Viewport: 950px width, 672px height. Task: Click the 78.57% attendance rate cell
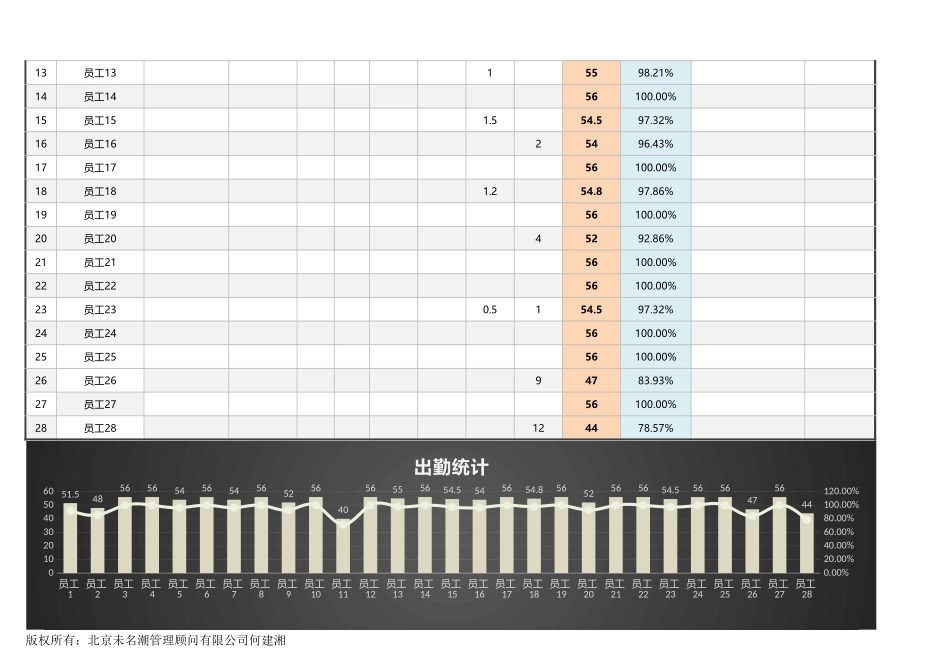coord(655,428)
